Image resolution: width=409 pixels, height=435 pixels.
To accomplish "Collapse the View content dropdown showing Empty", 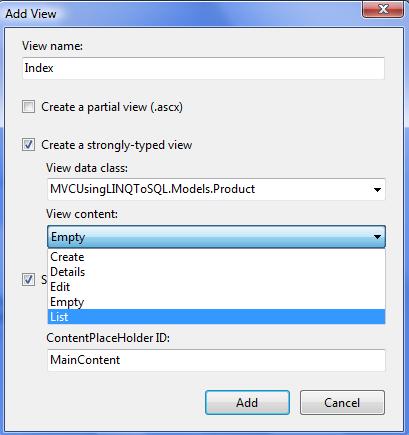I will click(x=216, y=237).
